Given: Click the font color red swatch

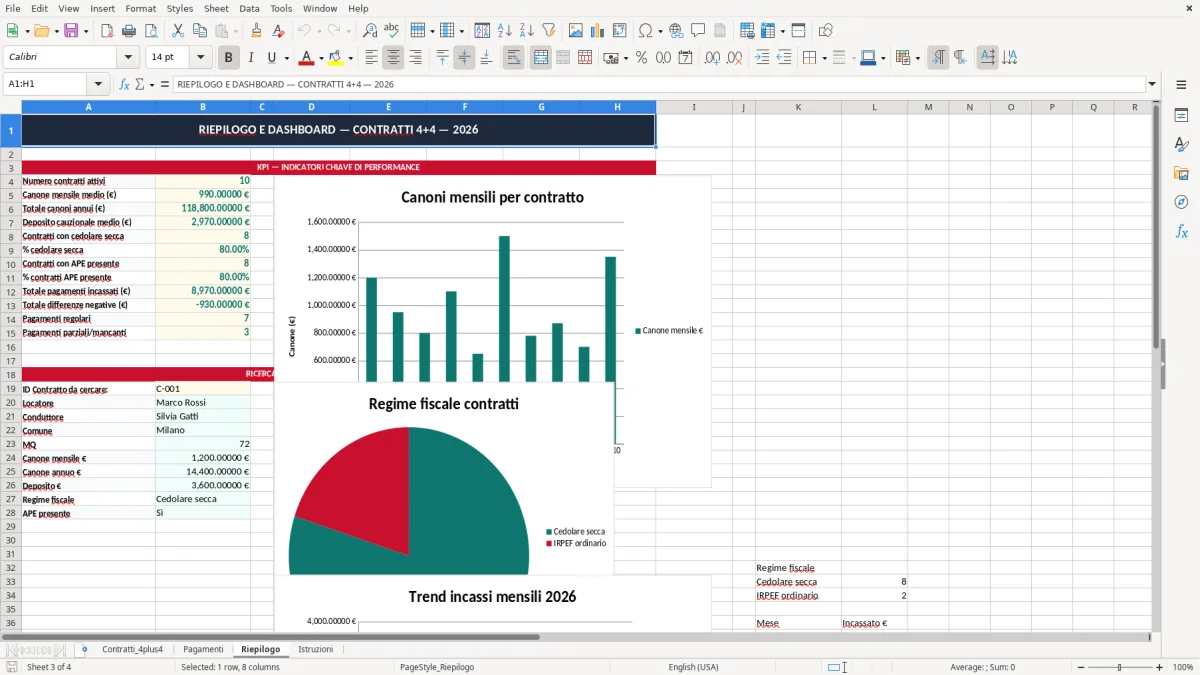Looking at the screenshot, I should (x=307, y=58).
